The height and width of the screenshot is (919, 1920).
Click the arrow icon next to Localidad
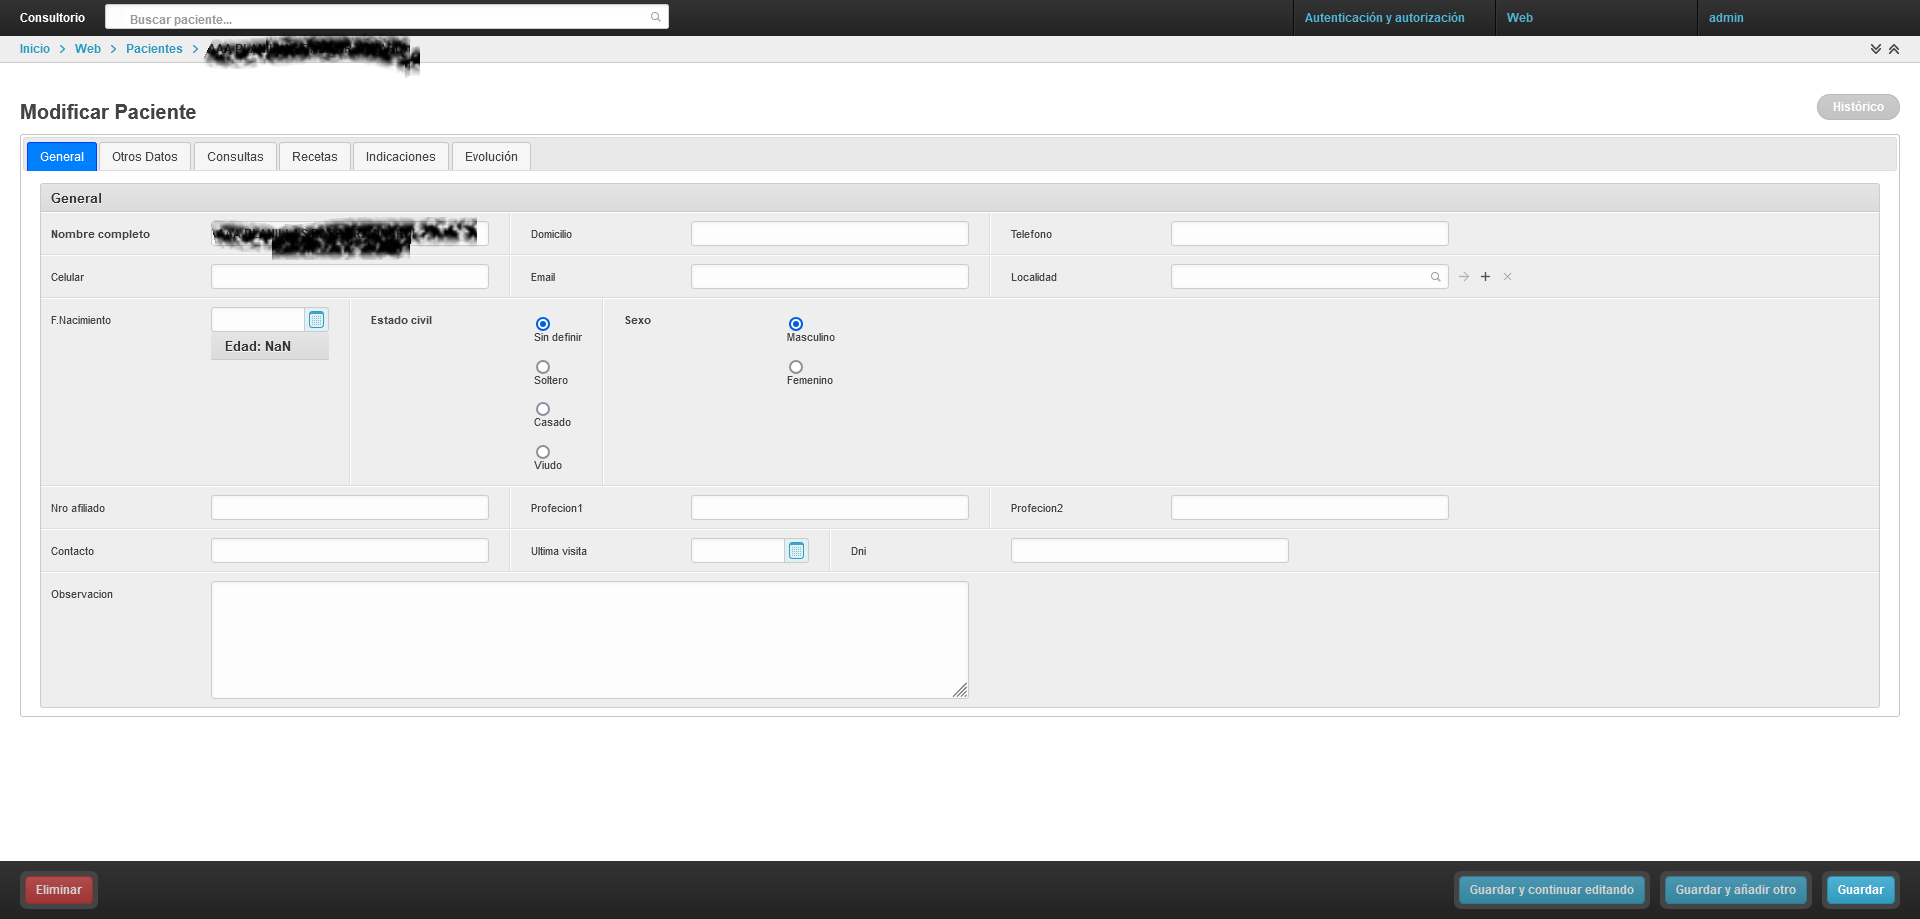pos(1464,277)
